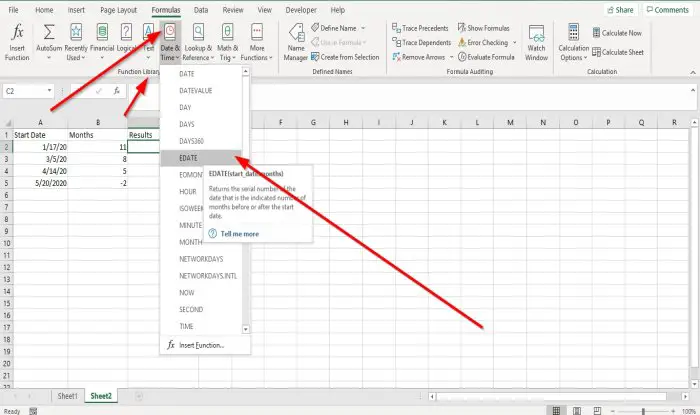Open the Financial functions icon
The width and height of the screenshot is (700, 415).
[102, 32]
